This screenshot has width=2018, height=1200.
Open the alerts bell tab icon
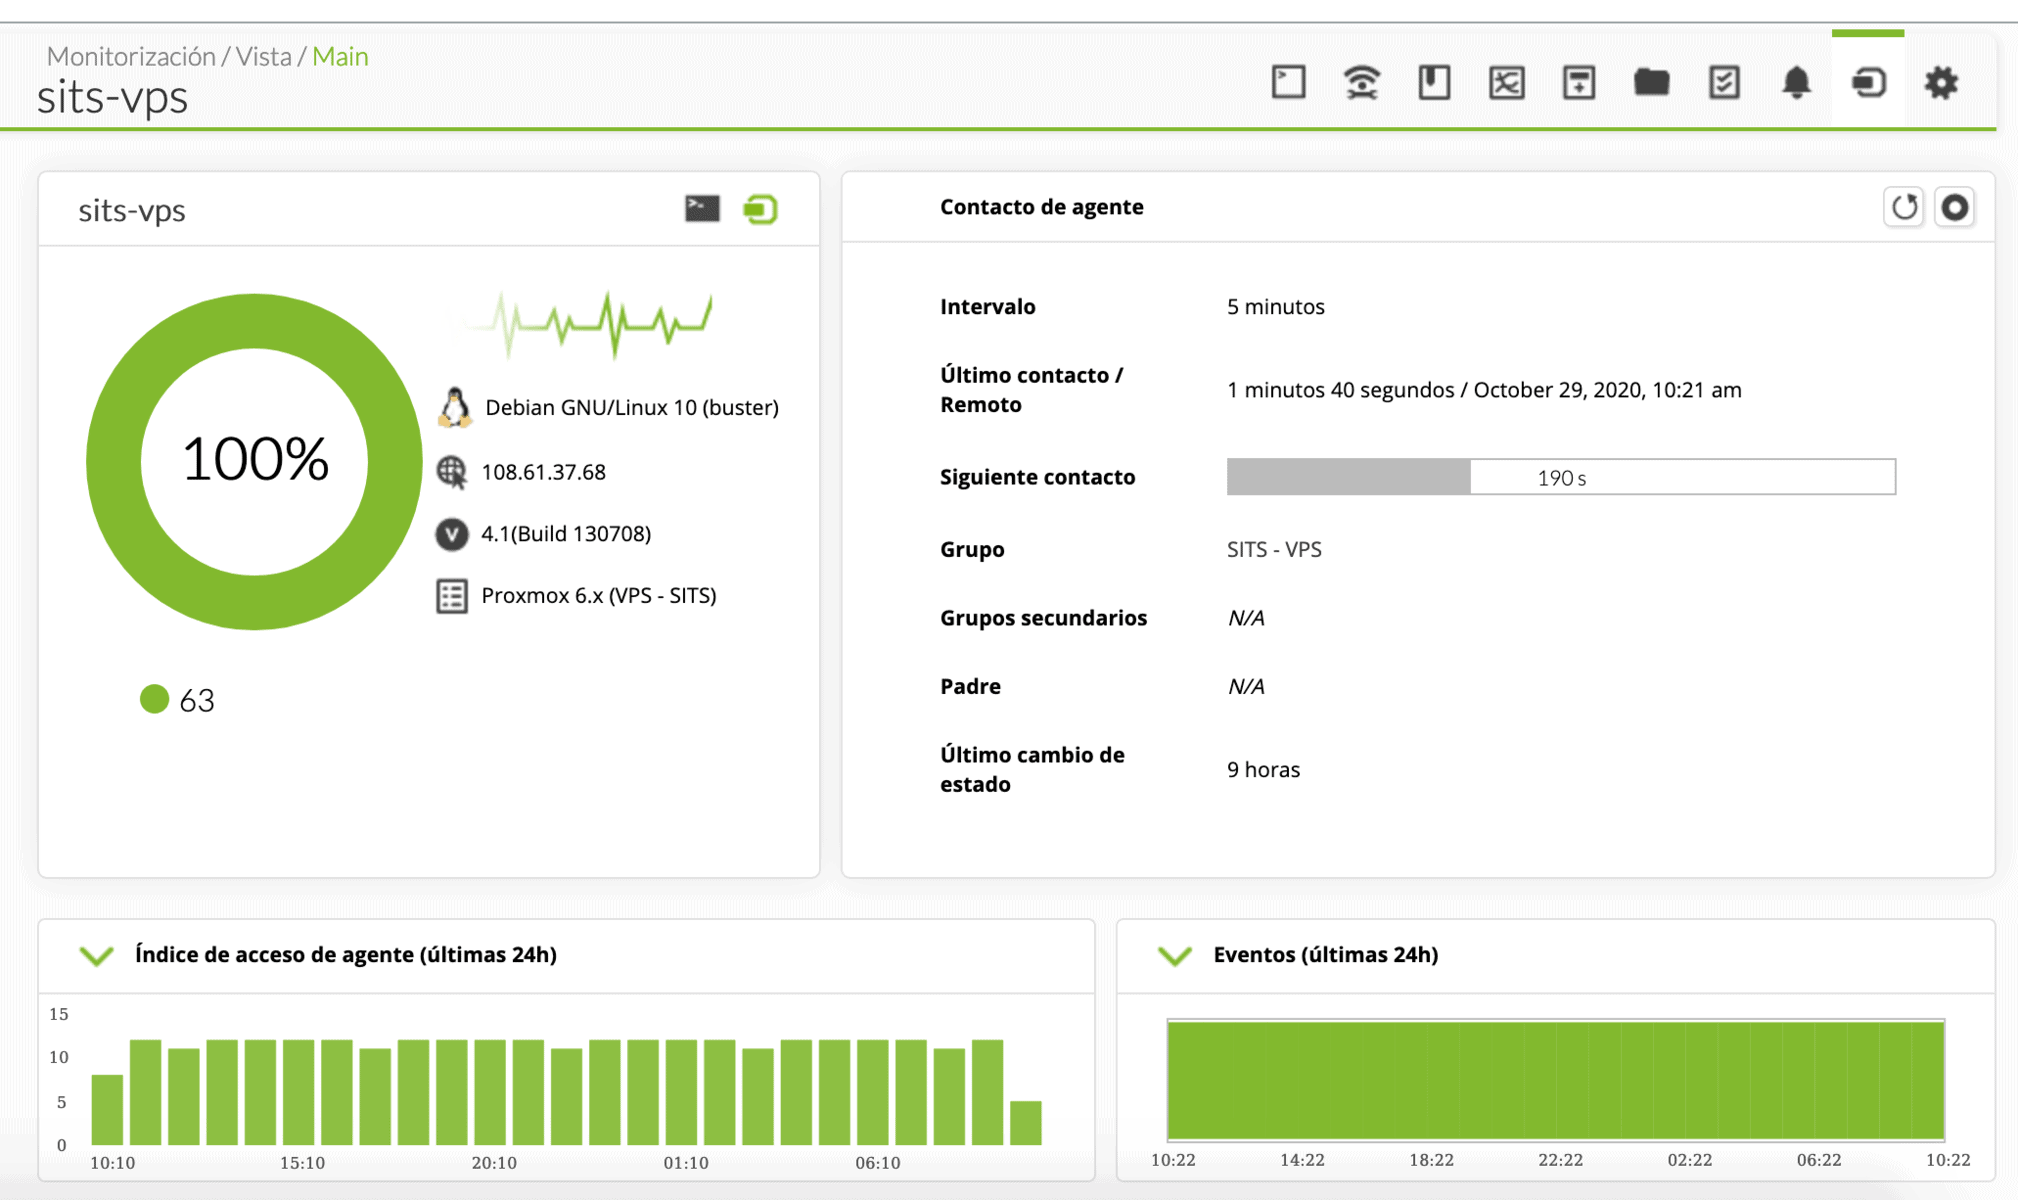coord(1796,82)
